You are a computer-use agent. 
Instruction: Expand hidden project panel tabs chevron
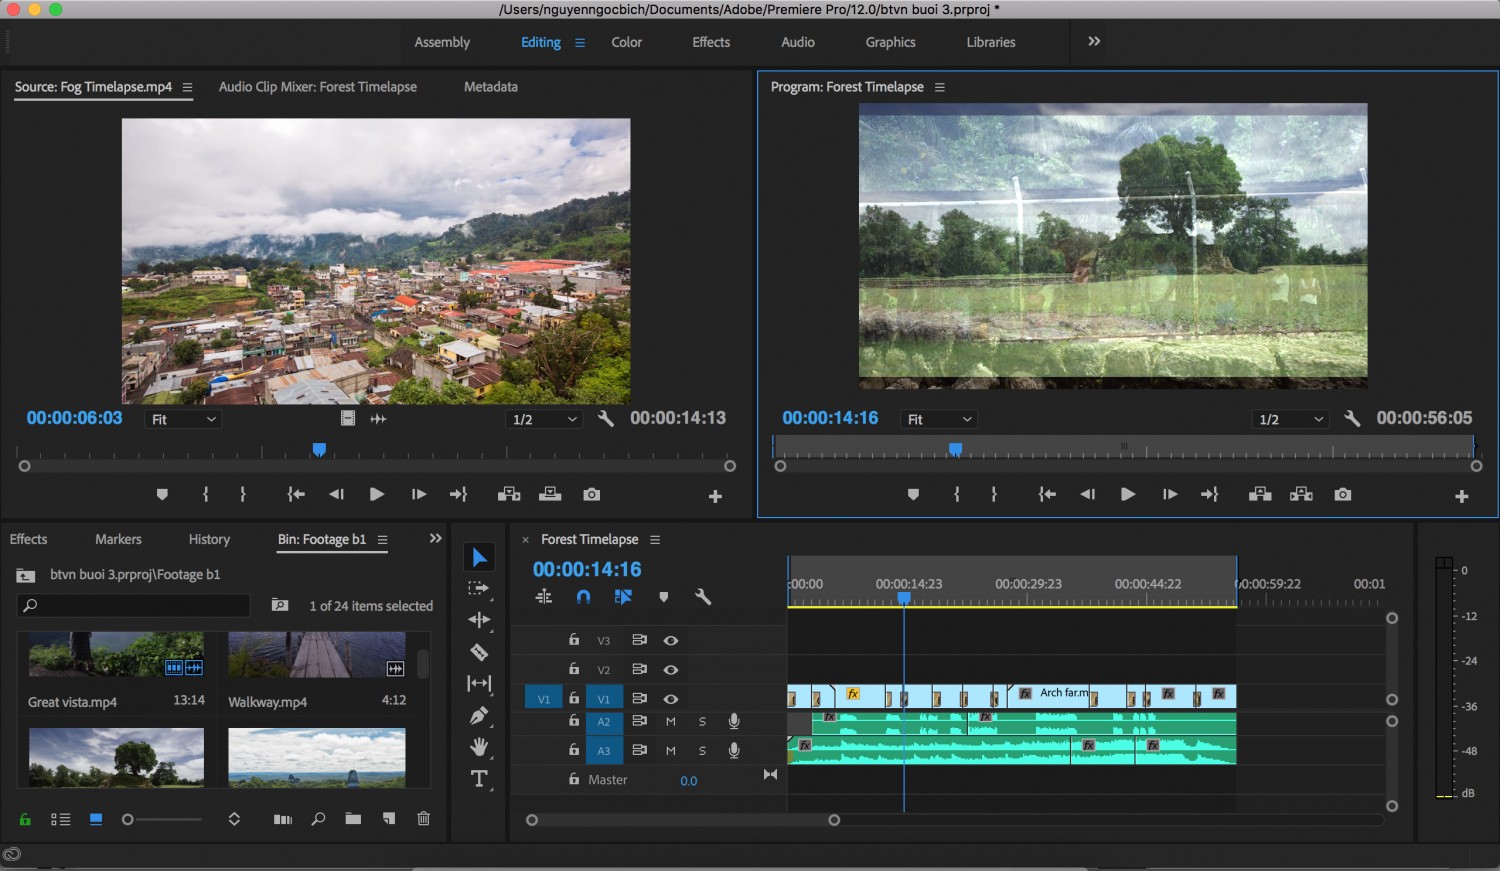tap(435, 538)
